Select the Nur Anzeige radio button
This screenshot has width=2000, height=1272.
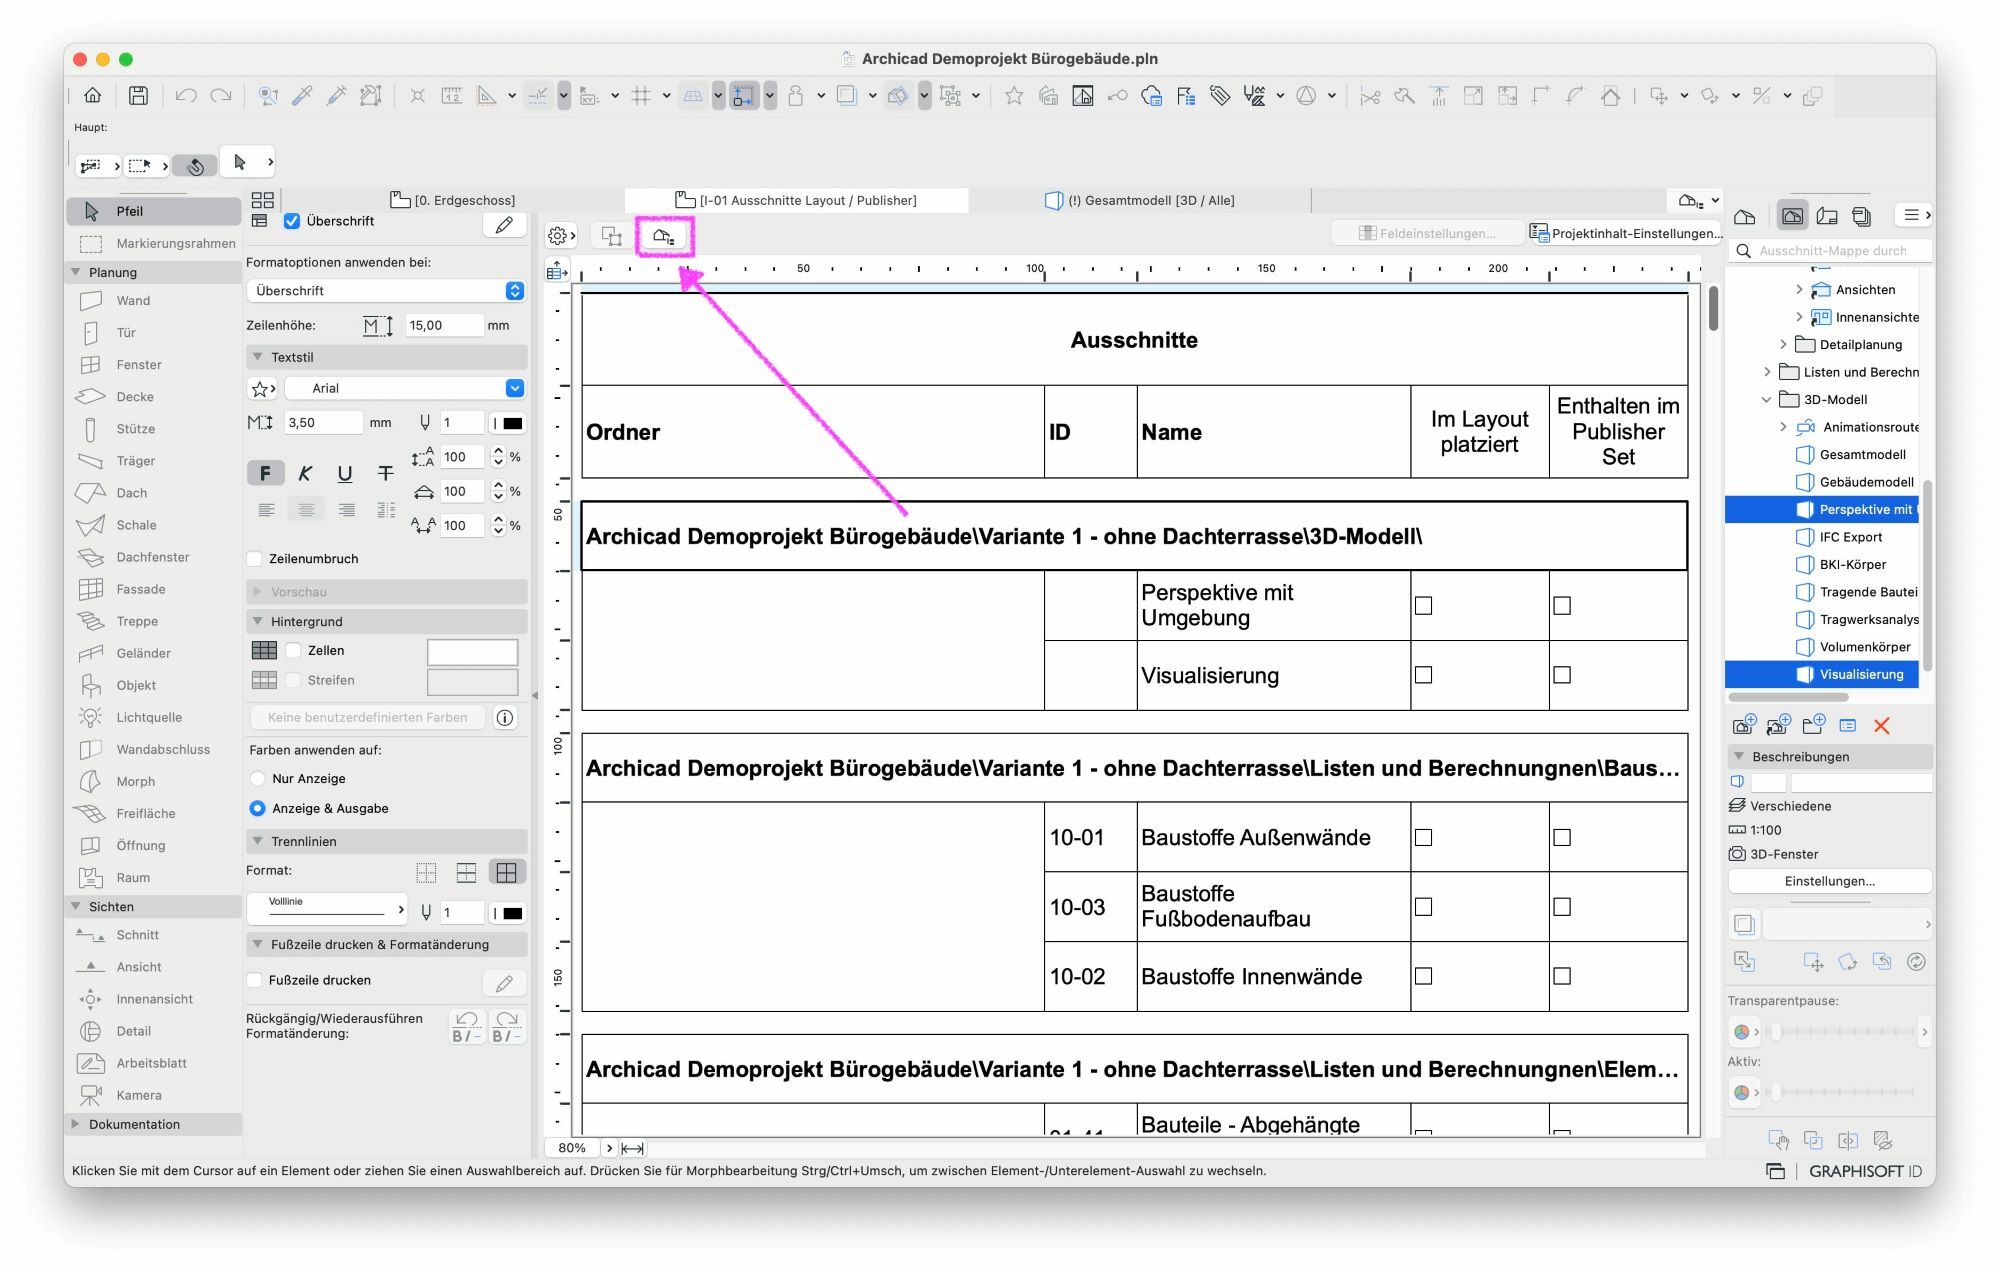pyautogui.click(x=258, y=778)
